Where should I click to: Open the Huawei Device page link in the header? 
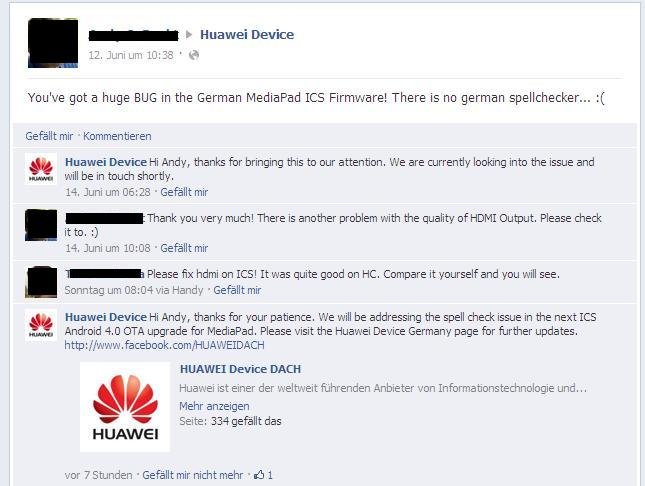click(x=247, y=35)
